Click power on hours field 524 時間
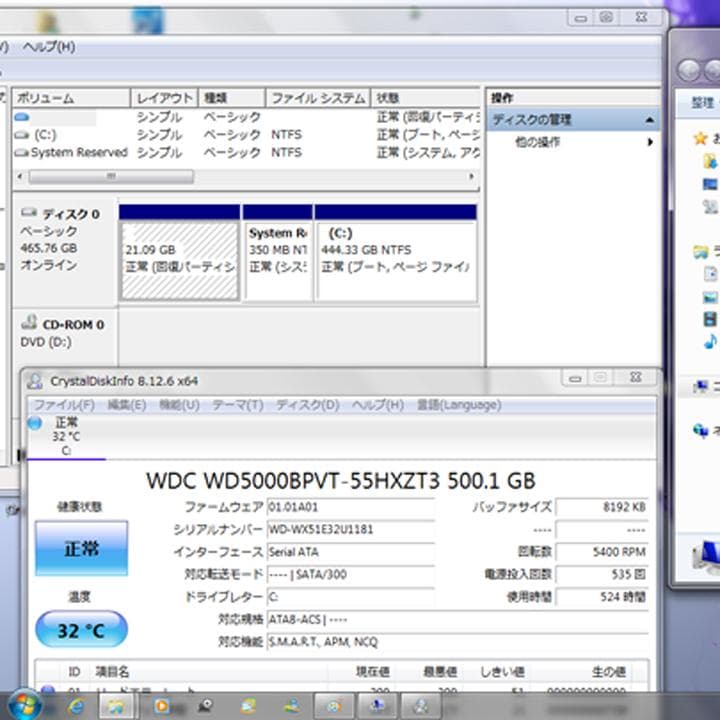720x720 pixels. (x=602, y=597)
